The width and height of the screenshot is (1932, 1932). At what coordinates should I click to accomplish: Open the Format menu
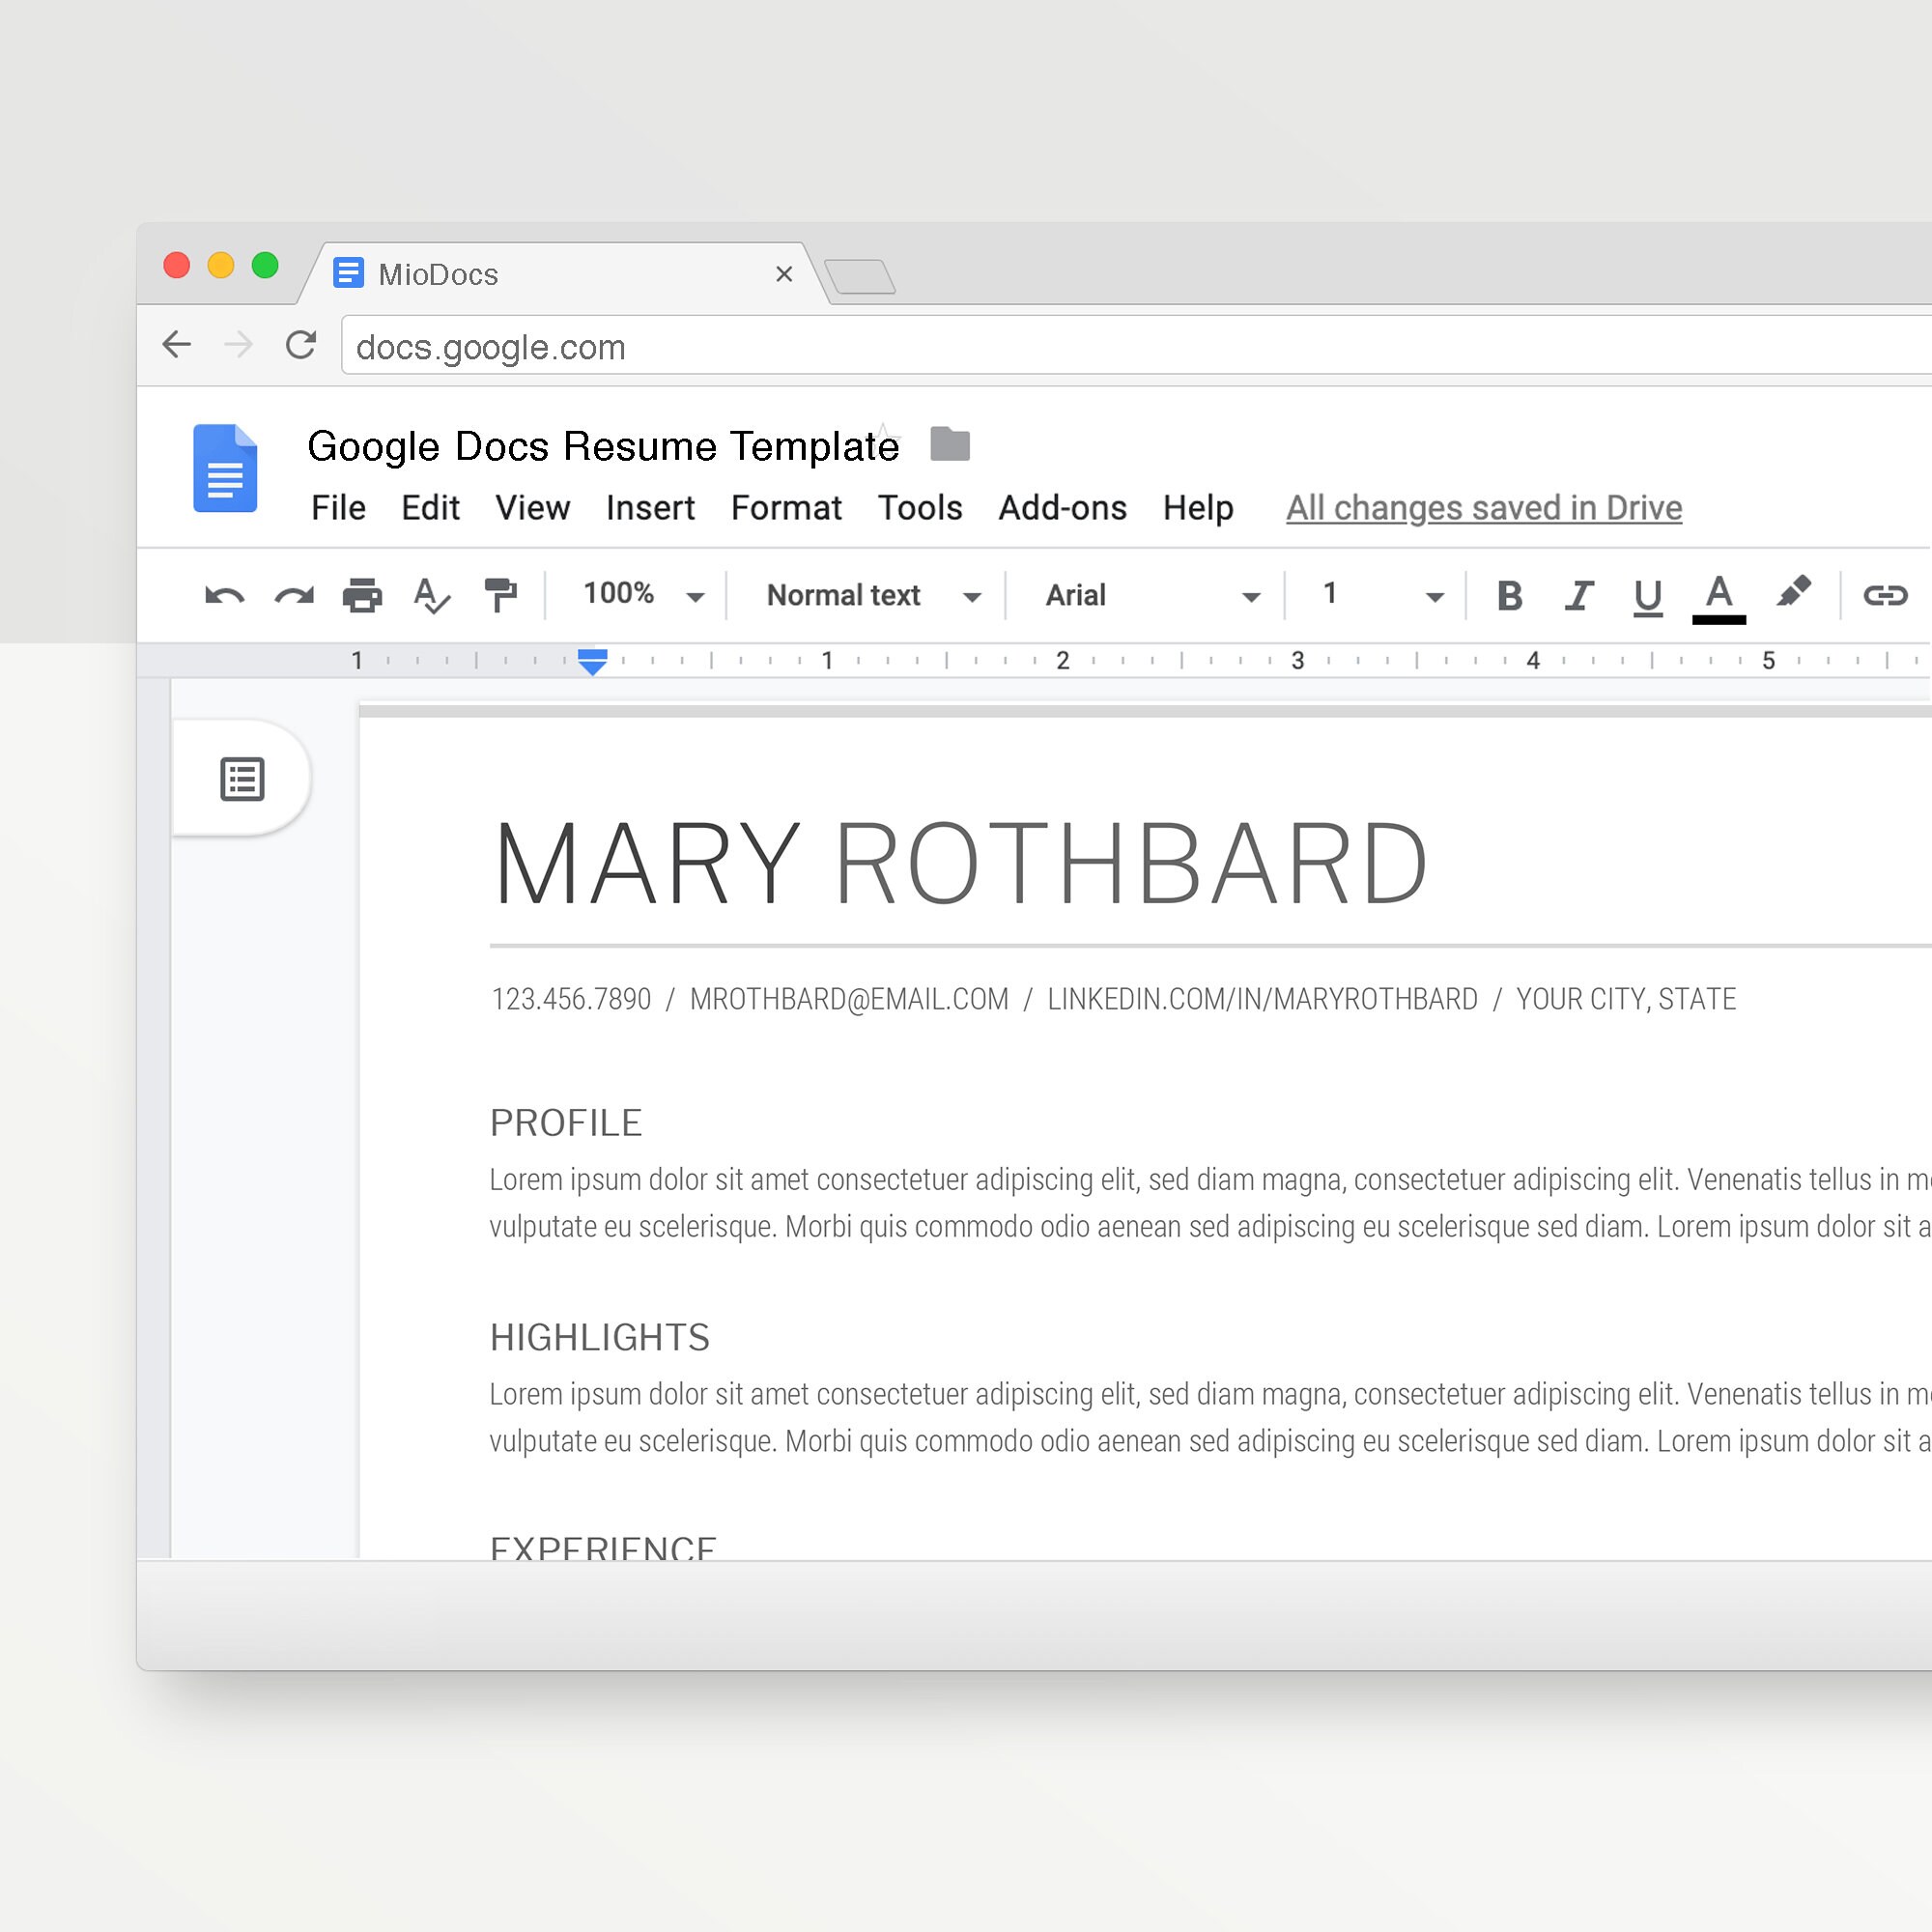point(786,508)
